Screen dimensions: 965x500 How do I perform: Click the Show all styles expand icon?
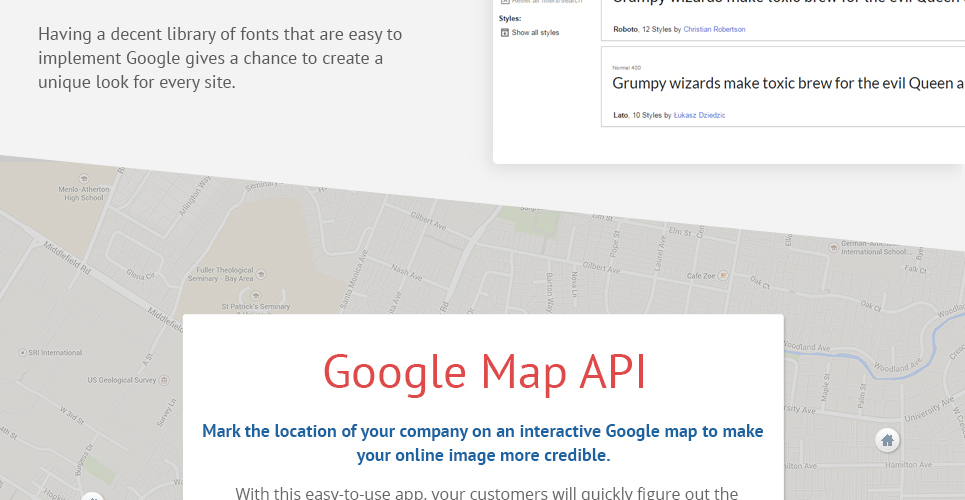coord(505,33)
